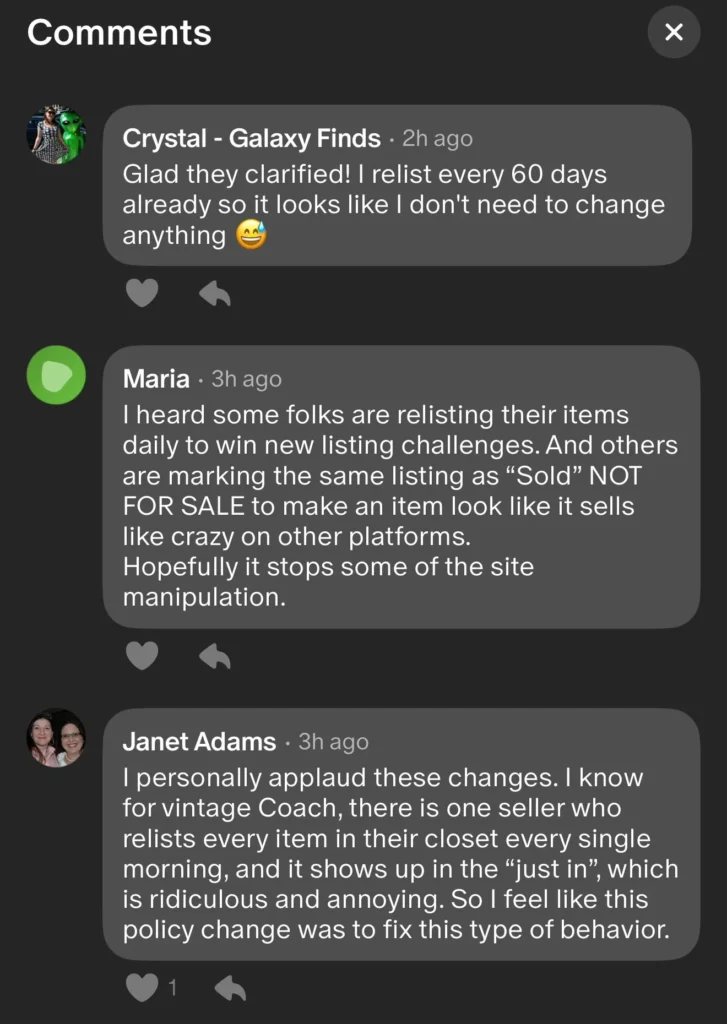Open Crystal's alien profile picture

coord(56,135)
